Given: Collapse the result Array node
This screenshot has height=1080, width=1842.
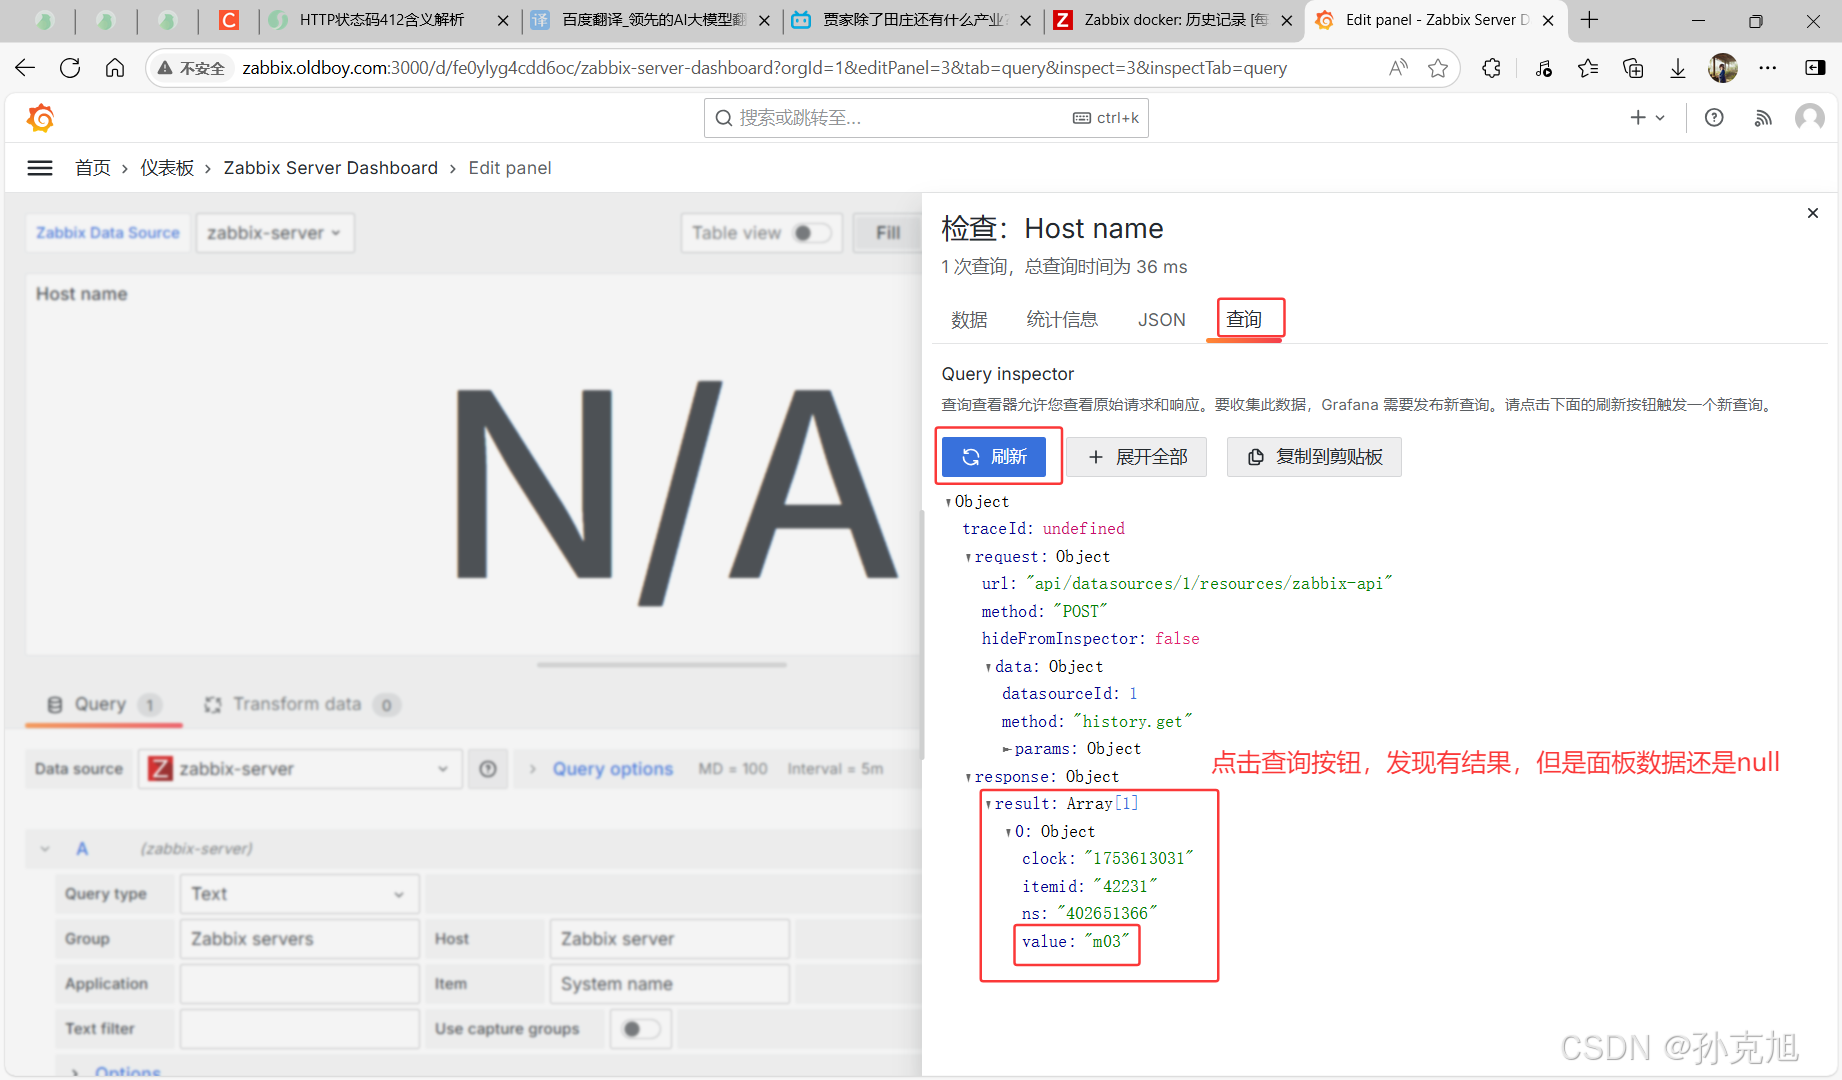Looking at the screenshot, I should point(988,804).
